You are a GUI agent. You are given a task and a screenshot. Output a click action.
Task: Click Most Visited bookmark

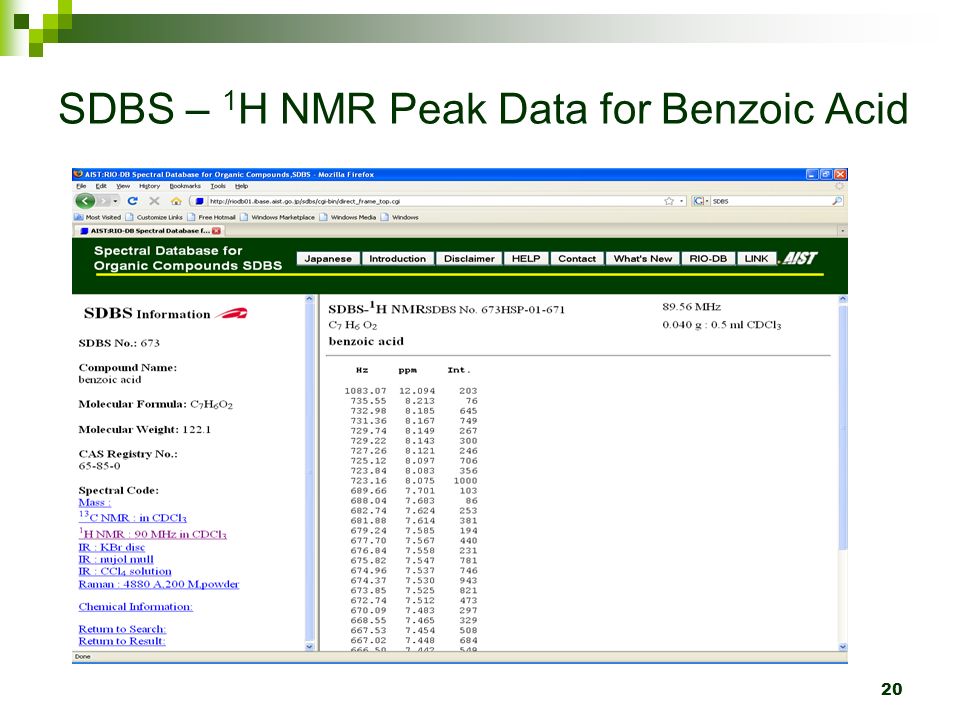coord(98,217)
